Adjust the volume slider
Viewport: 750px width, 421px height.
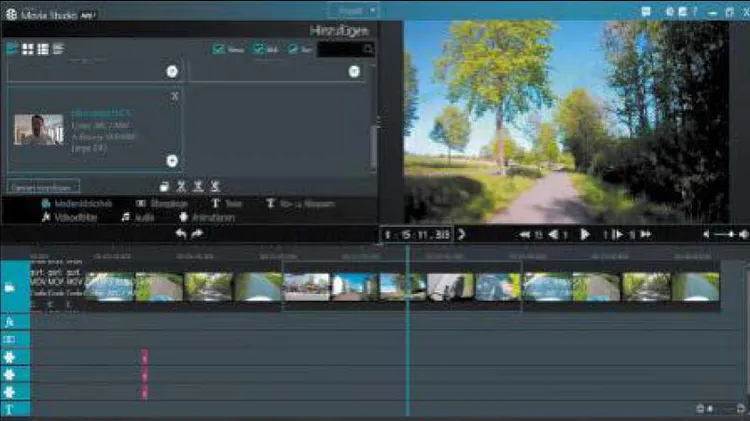point(725,234)
